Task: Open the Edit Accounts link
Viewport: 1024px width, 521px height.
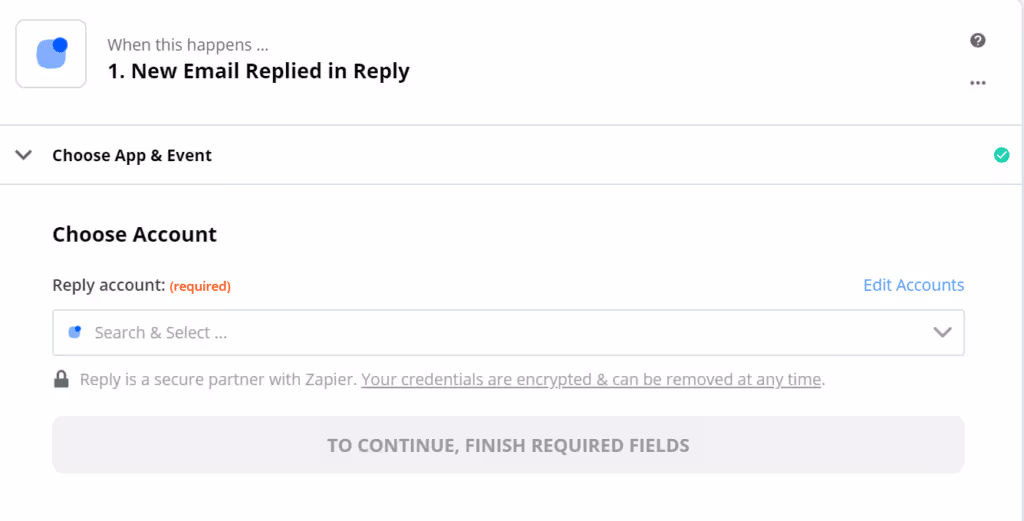Action: [x=914, y=285]
